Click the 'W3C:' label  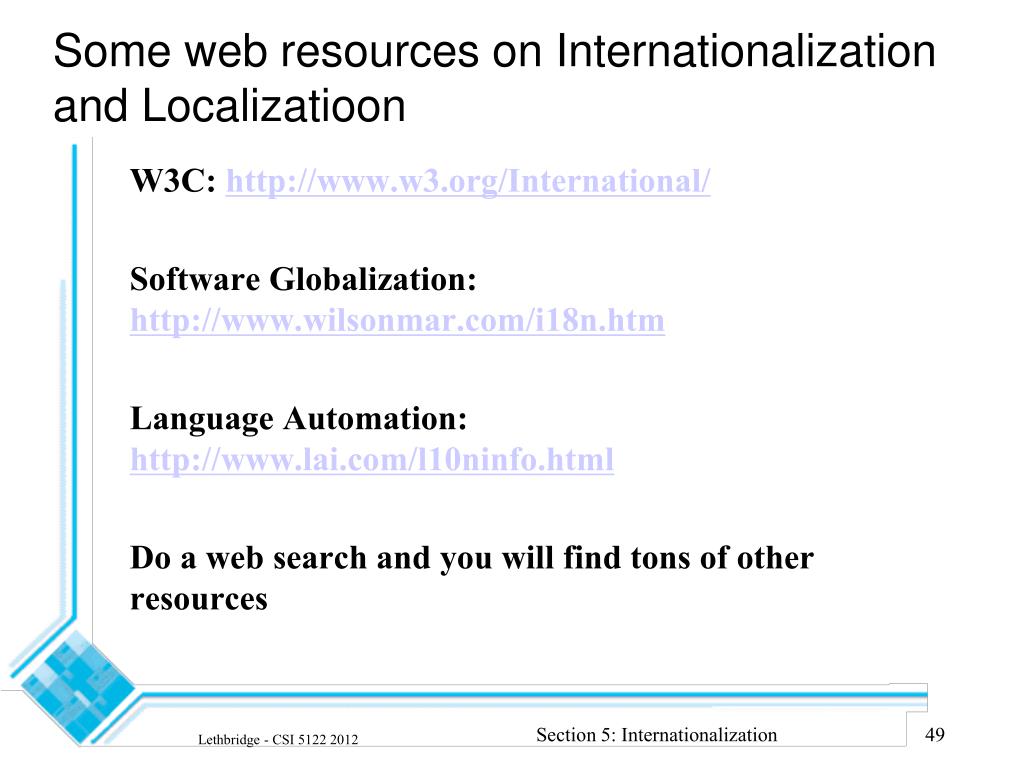click(173, 181)
